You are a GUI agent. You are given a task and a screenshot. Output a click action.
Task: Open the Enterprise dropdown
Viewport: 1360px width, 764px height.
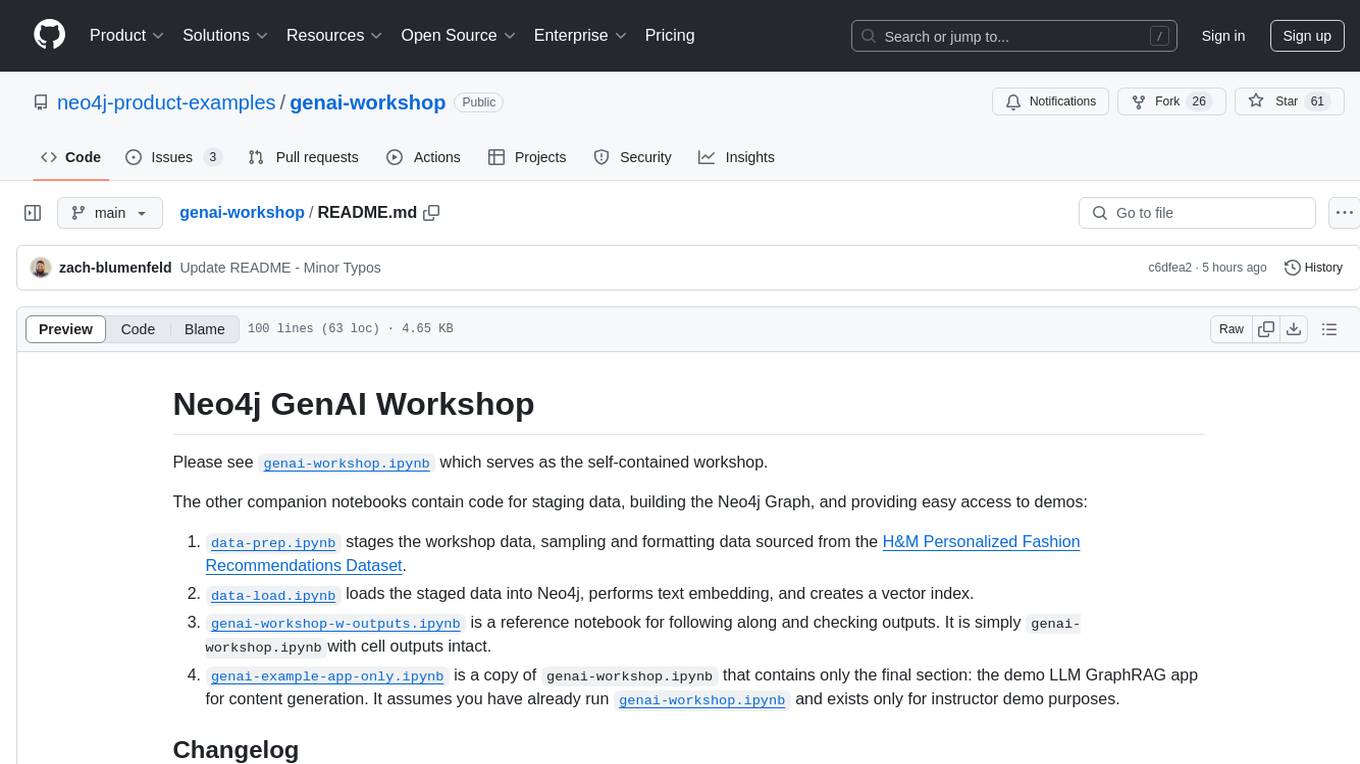pos(580,35)
